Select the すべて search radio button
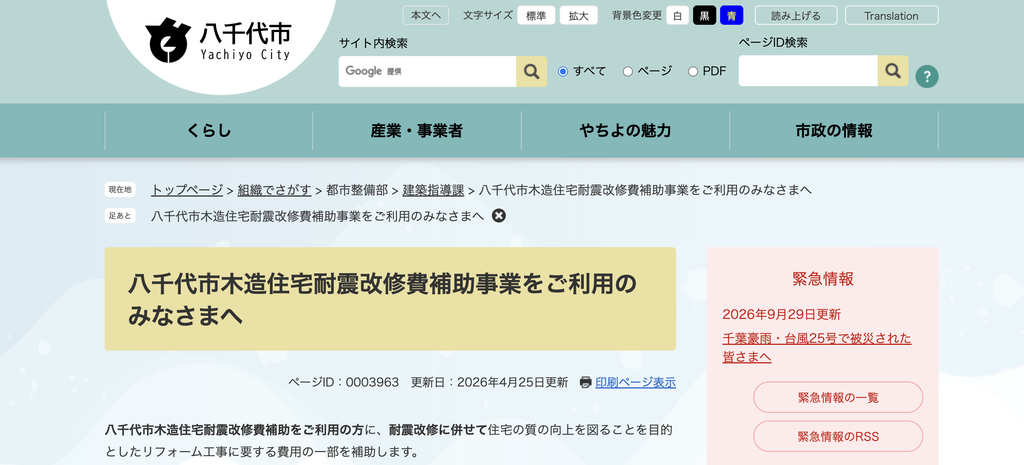The height and width of the screenshot is (465, 1024). click(x=563, y=71)
